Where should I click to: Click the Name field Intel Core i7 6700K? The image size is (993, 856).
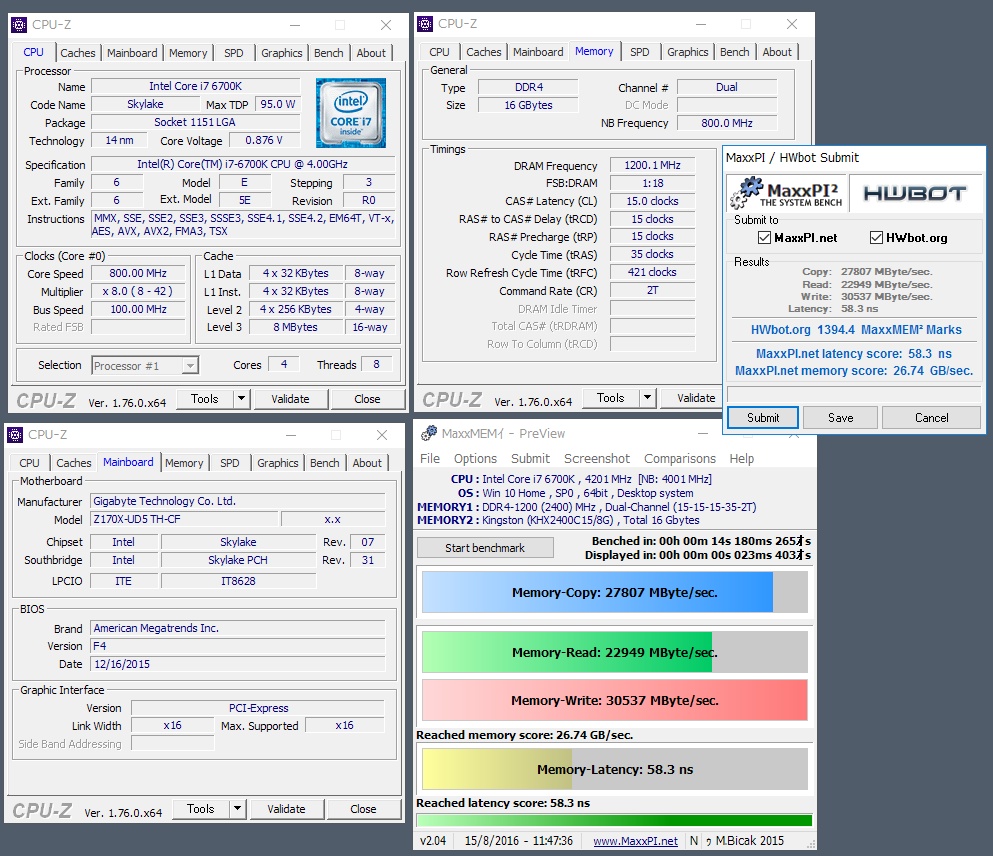tap(196, 86)
